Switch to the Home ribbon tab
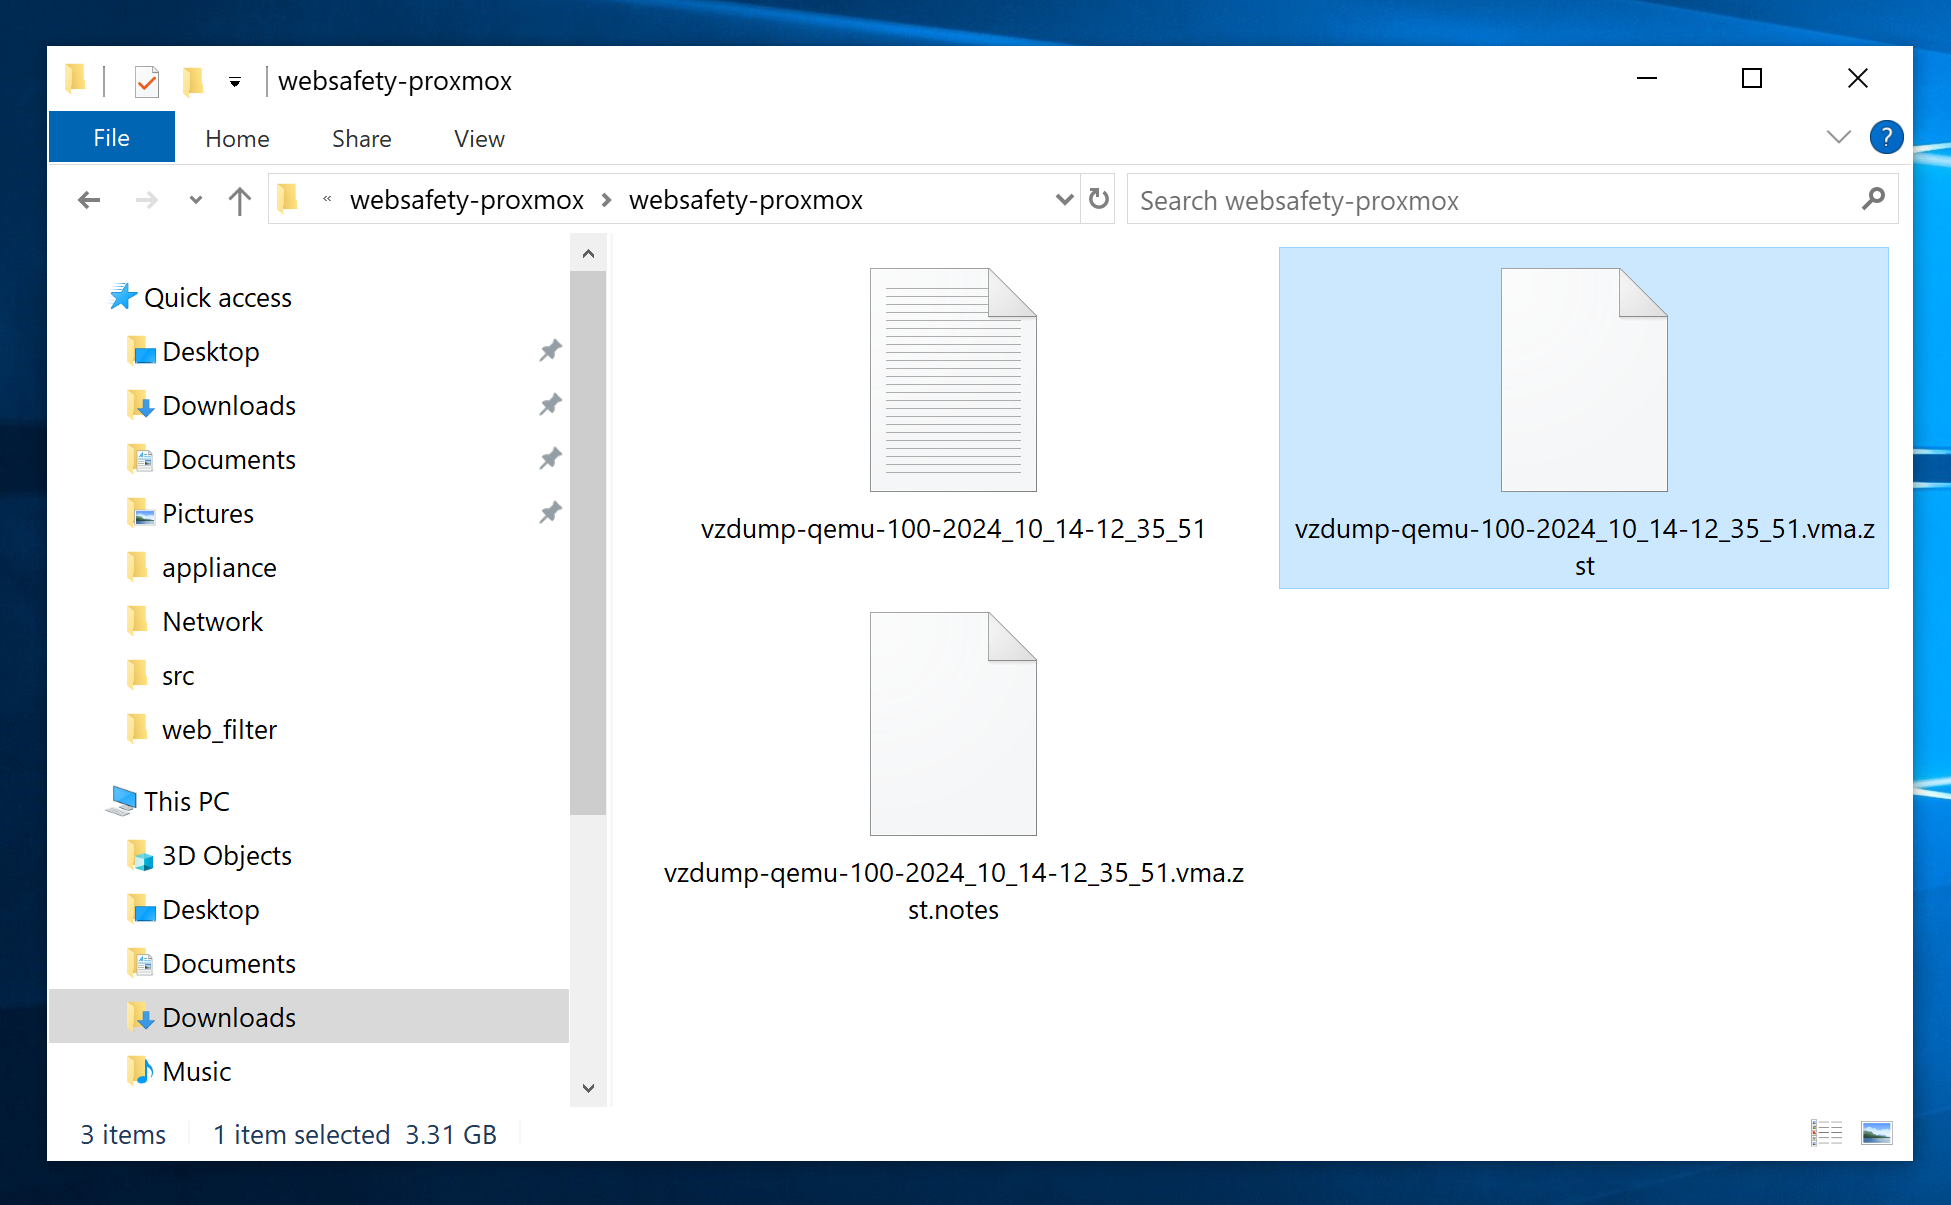Viewport: 1951px width, 1205px height. click(x=237, y=139)
